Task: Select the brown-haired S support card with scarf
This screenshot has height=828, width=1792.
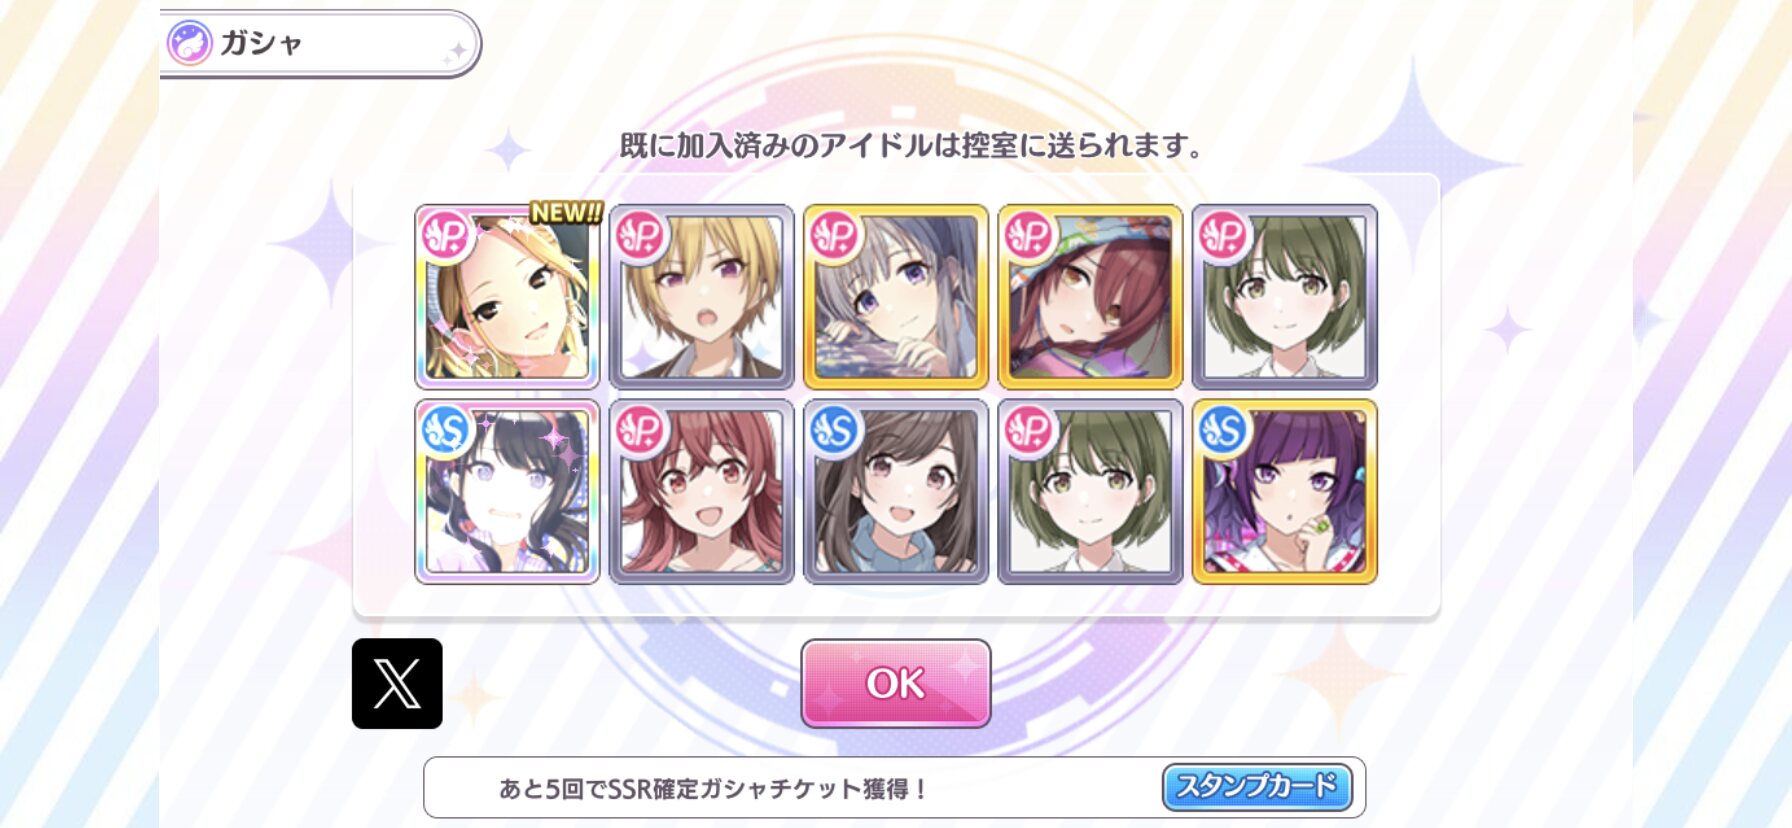Action: (896, 492)
